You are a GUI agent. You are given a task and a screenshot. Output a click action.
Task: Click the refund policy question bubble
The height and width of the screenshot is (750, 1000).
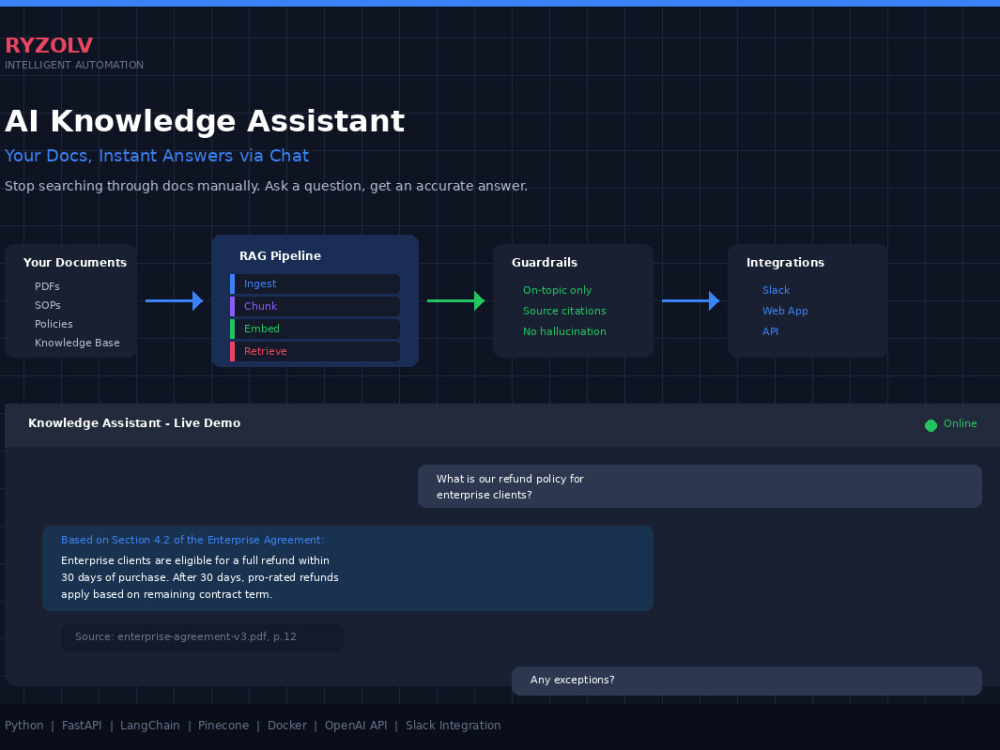click(x=700, y=487)
